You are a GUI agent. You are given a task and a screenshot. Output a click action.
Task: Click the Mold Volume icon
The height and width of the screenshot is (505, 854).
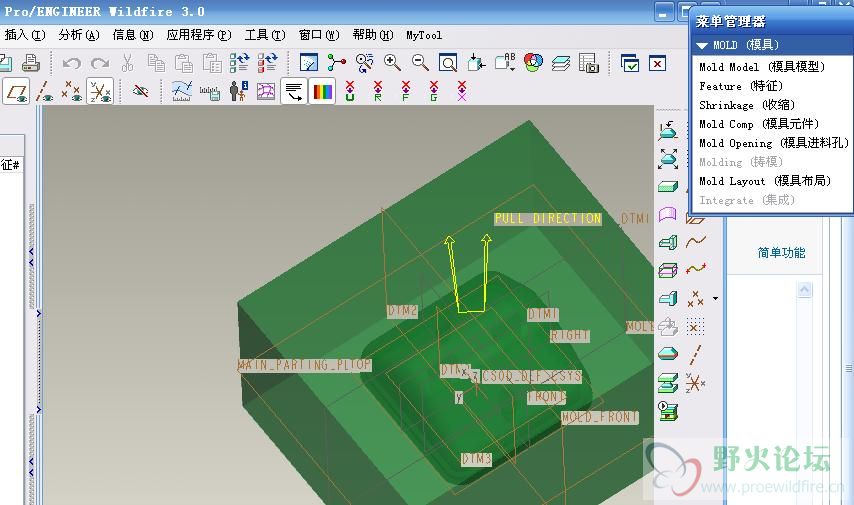tap(668, 242)
